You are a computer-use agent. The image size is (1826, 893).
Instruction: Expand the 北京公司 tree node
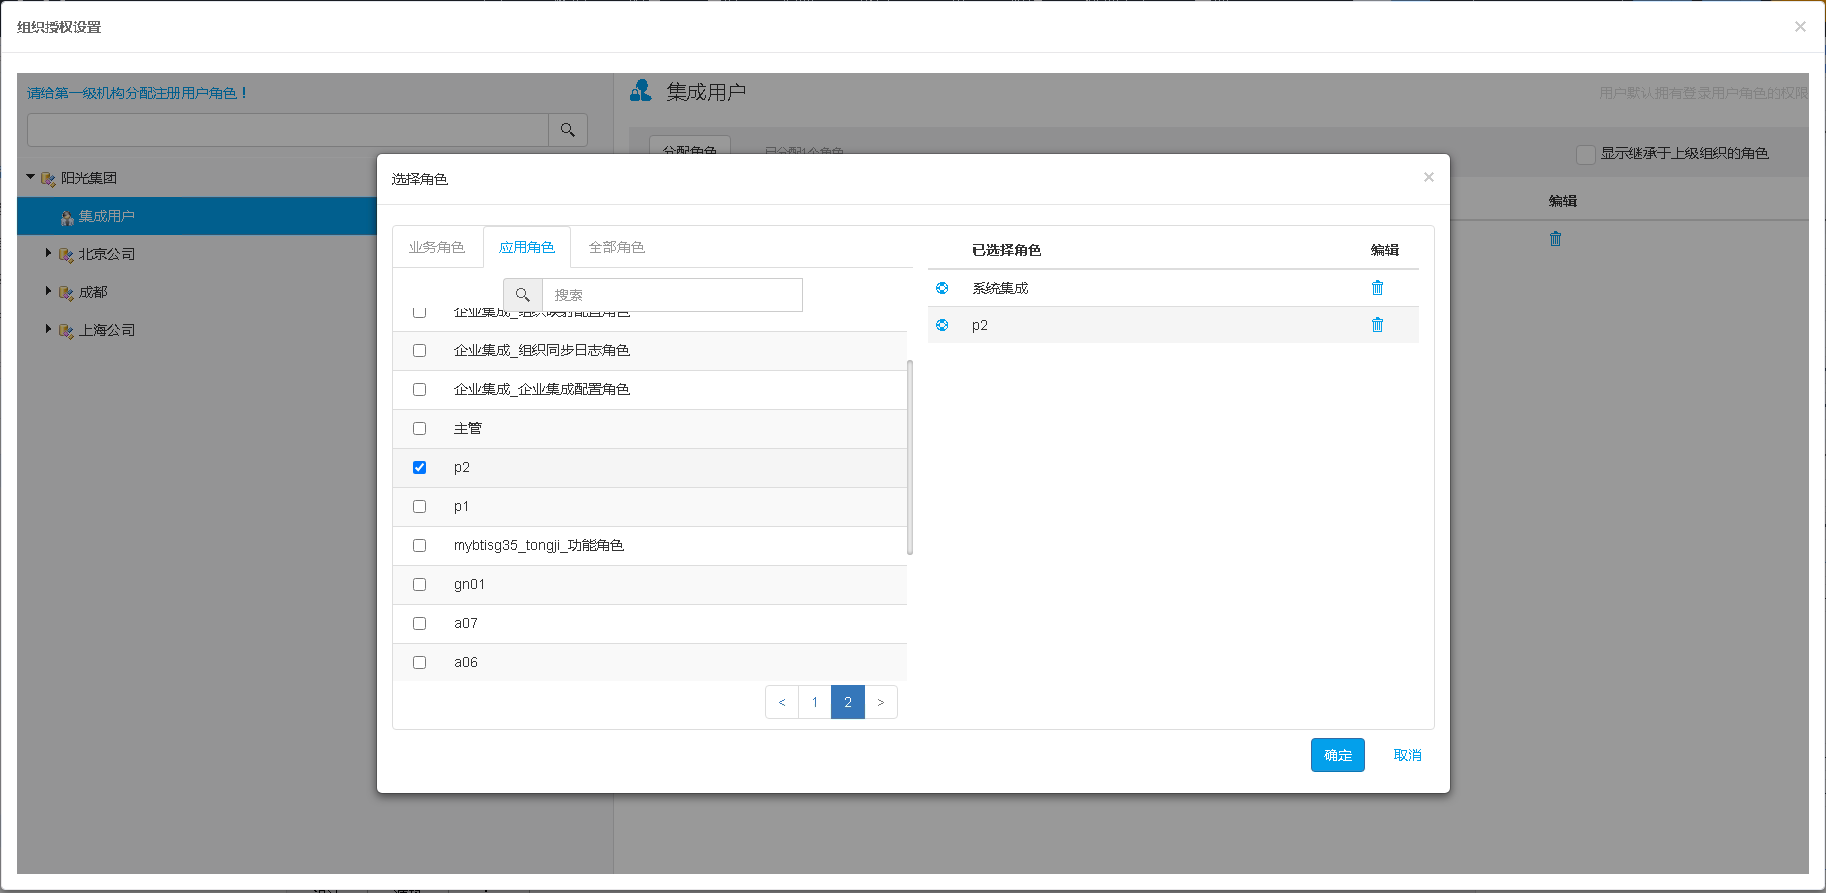[x=48, y=254]
